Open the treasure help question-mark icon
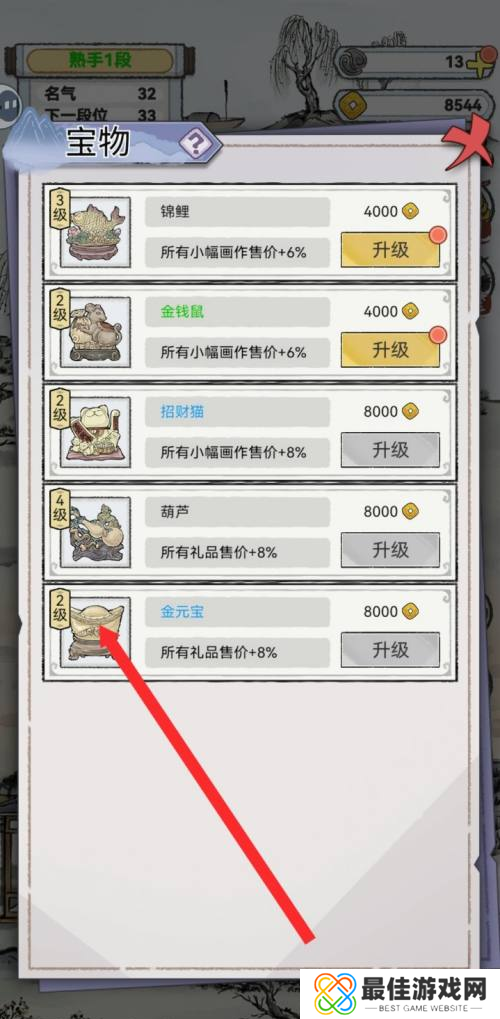Viewport: 500px width, 1019px height. click(198, 143)
